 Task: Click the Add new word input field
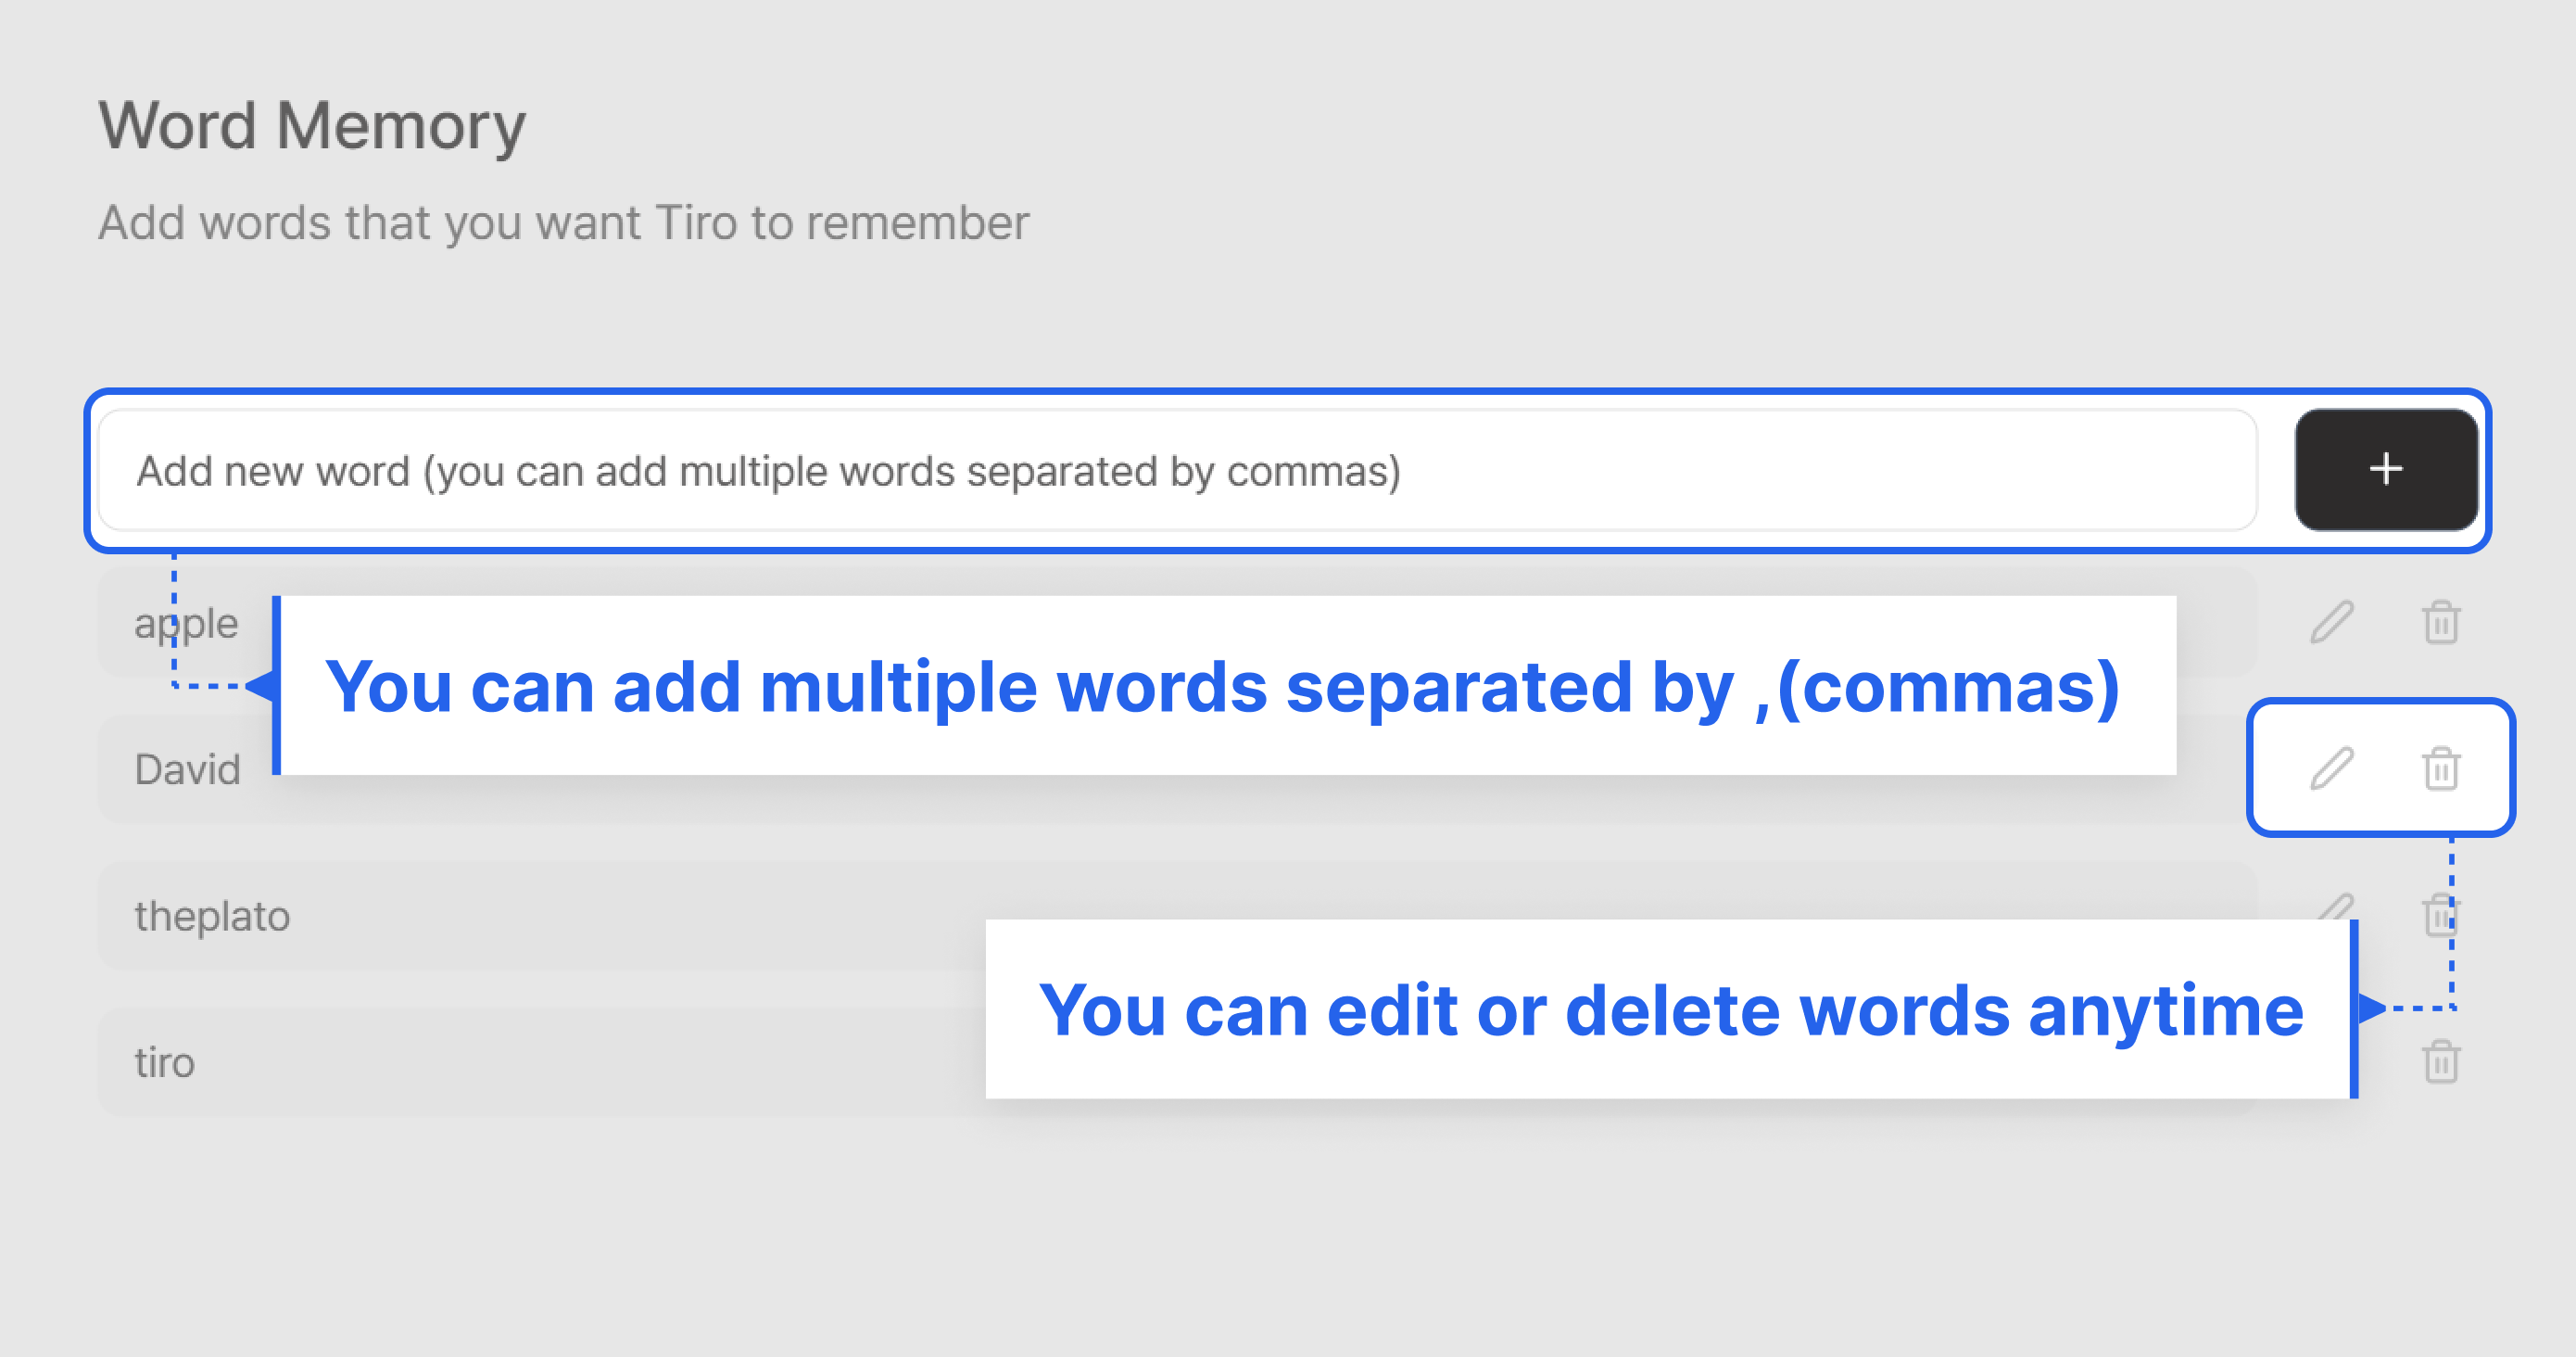(1176, 470)
